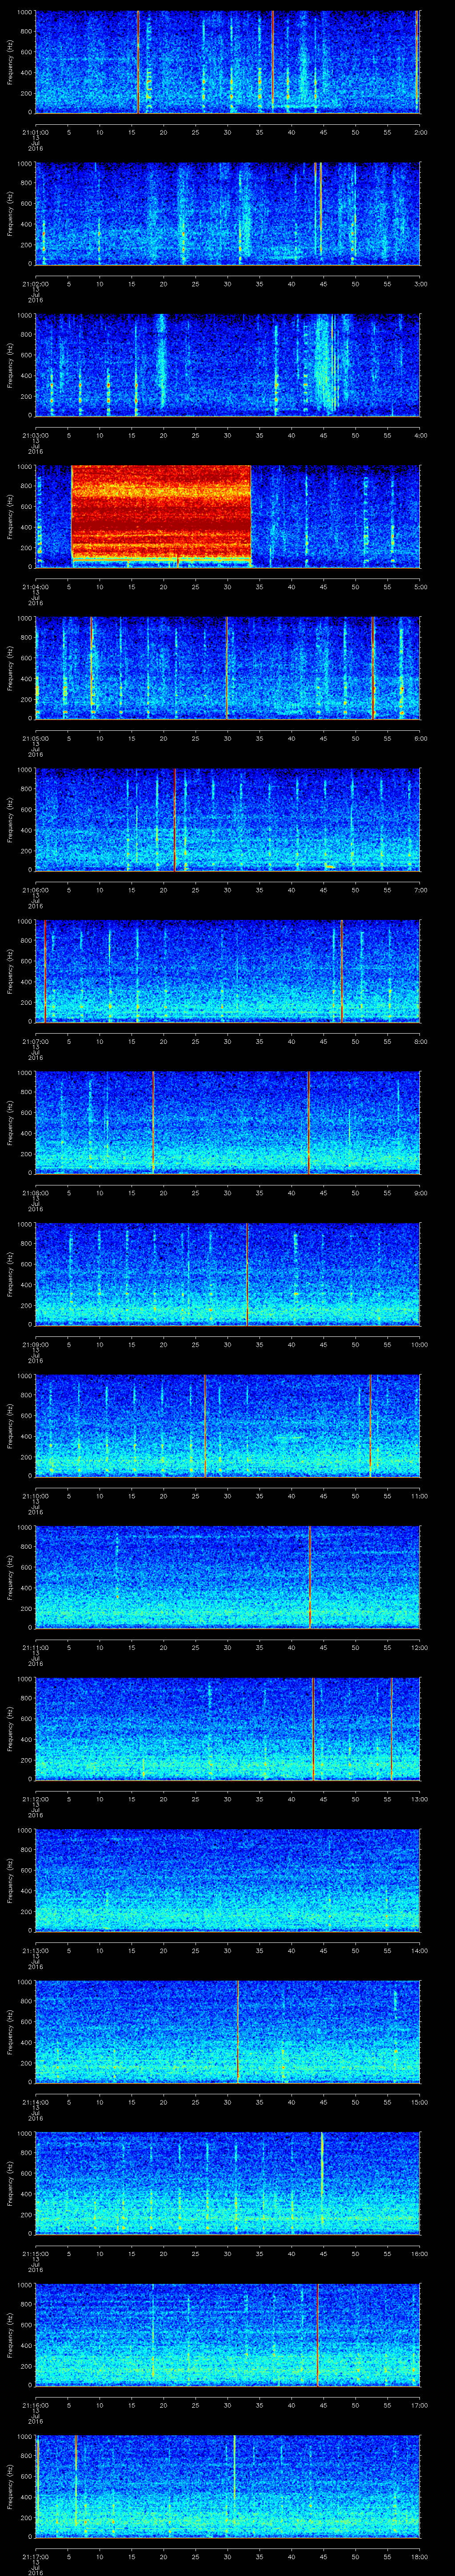The width and height of the screenshot is (455, 2576).
Task: Click the 21:03:00 start time label
Action: coord(35,435)
